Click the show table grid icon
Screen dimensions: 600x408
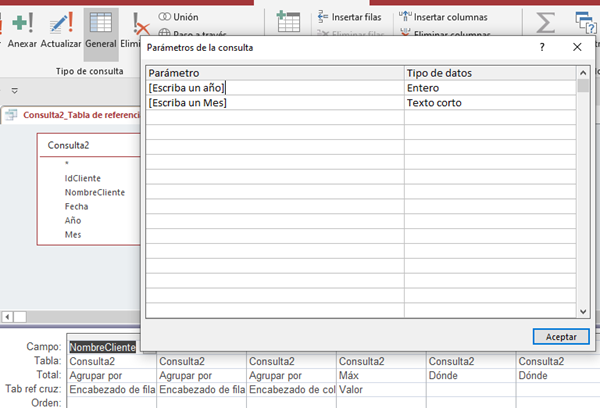pyautogui.click(x=289, y=22)
